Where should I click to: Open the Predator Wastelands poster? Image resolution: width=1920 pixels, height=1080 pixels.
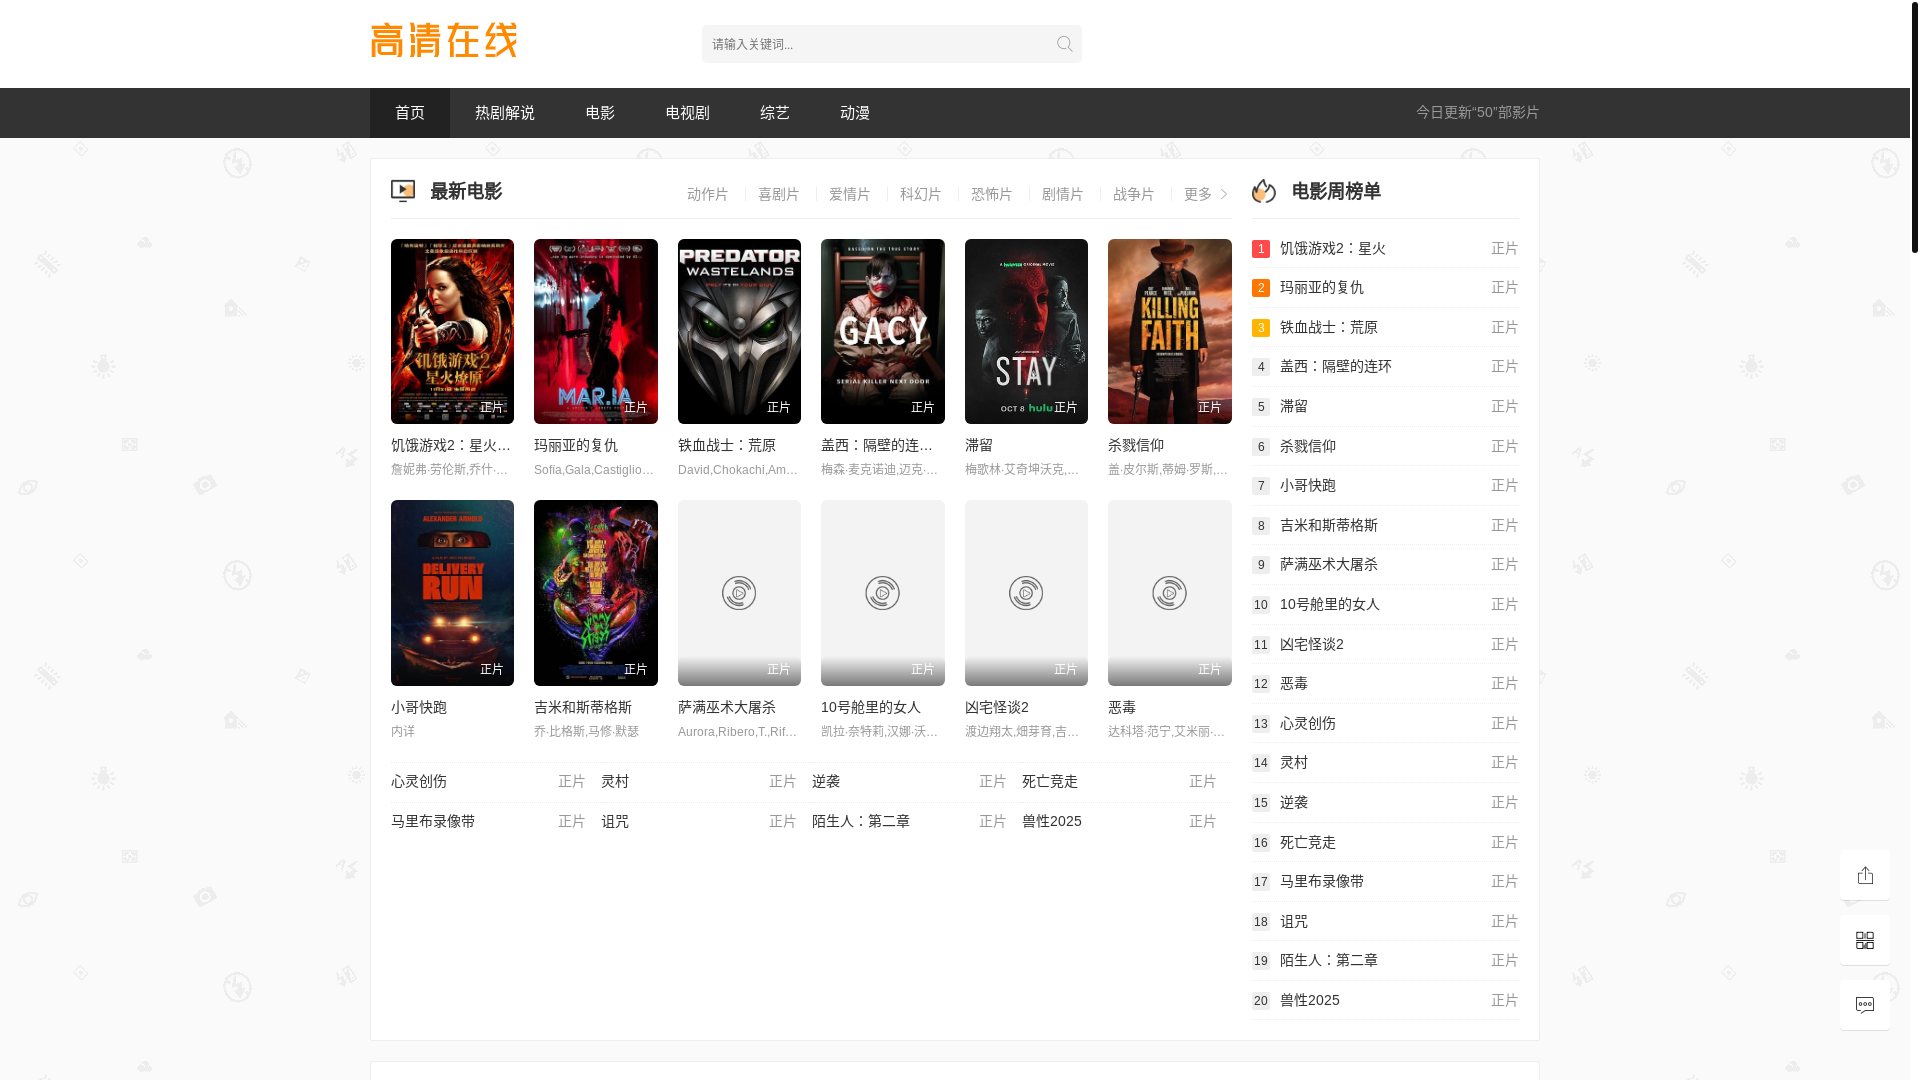pos(739,331)
